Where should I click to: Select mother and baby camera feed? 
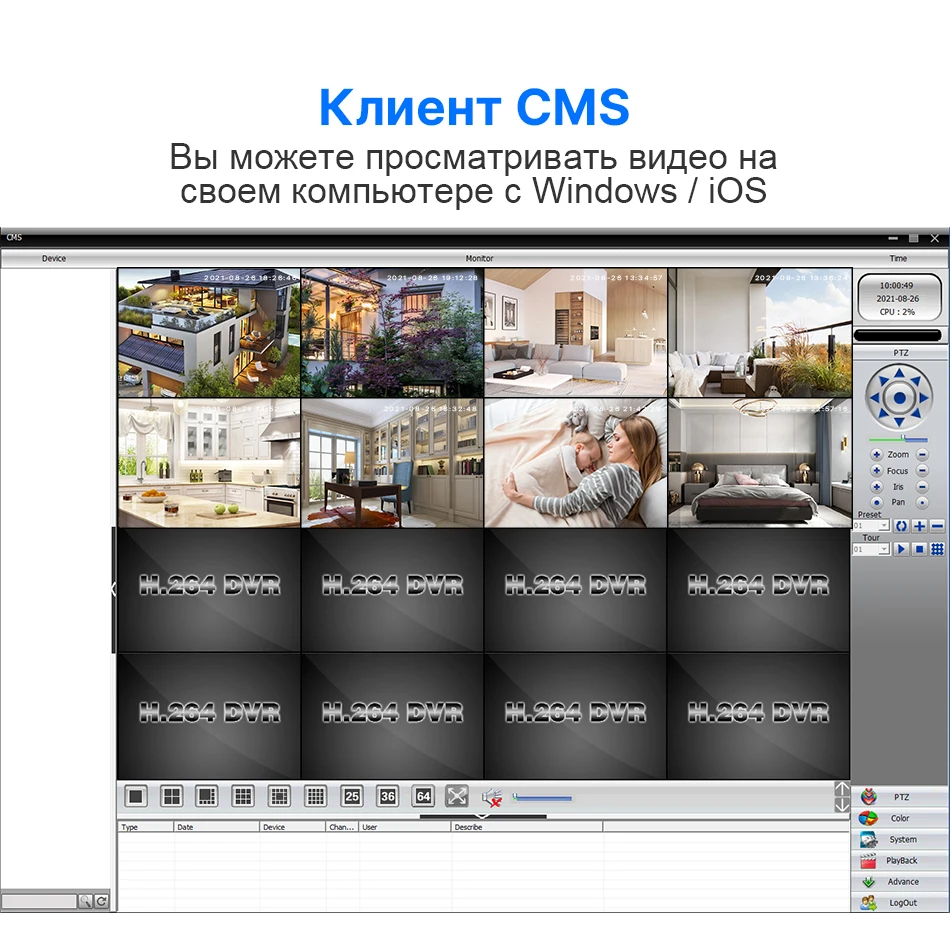click(x=576, y=463)
